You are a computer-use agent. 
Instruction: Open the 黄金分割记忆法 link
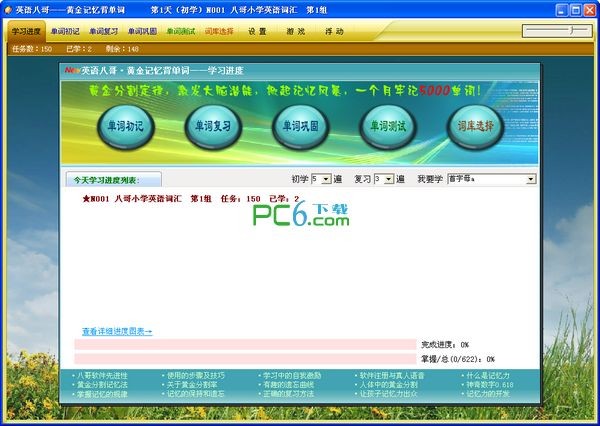click(x=102, y=385)
